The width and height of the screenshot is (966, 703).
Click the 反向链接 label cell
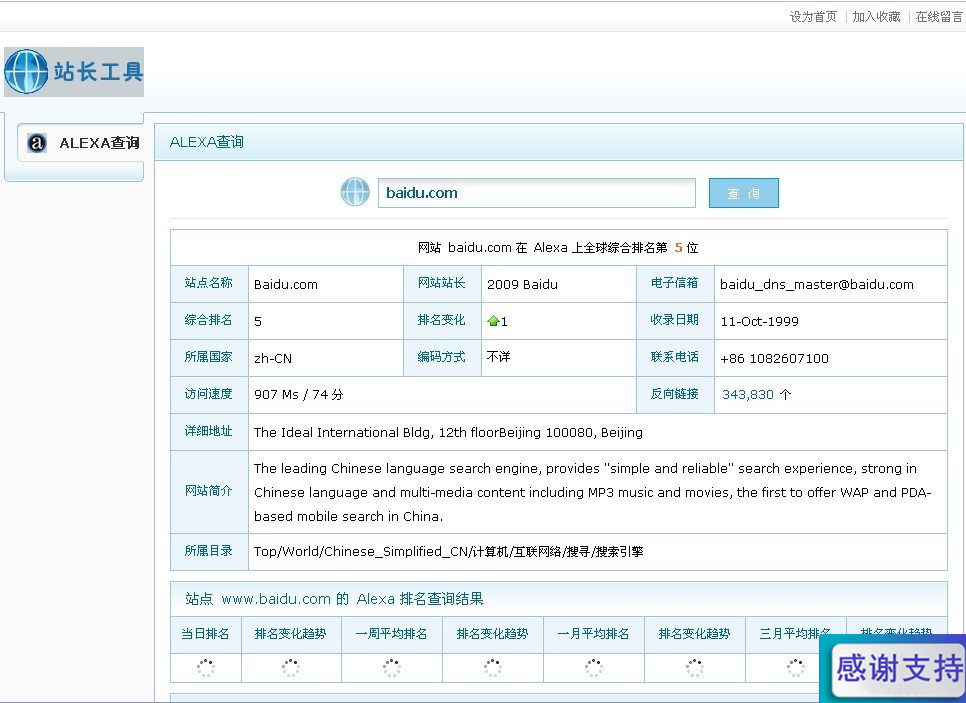tap(675, 394)
